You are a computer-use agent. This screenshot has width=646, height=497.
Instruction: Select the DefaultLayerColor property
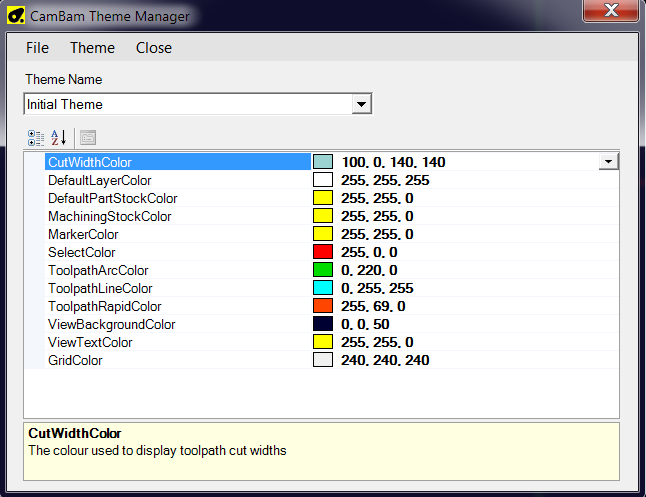(100, 181)
